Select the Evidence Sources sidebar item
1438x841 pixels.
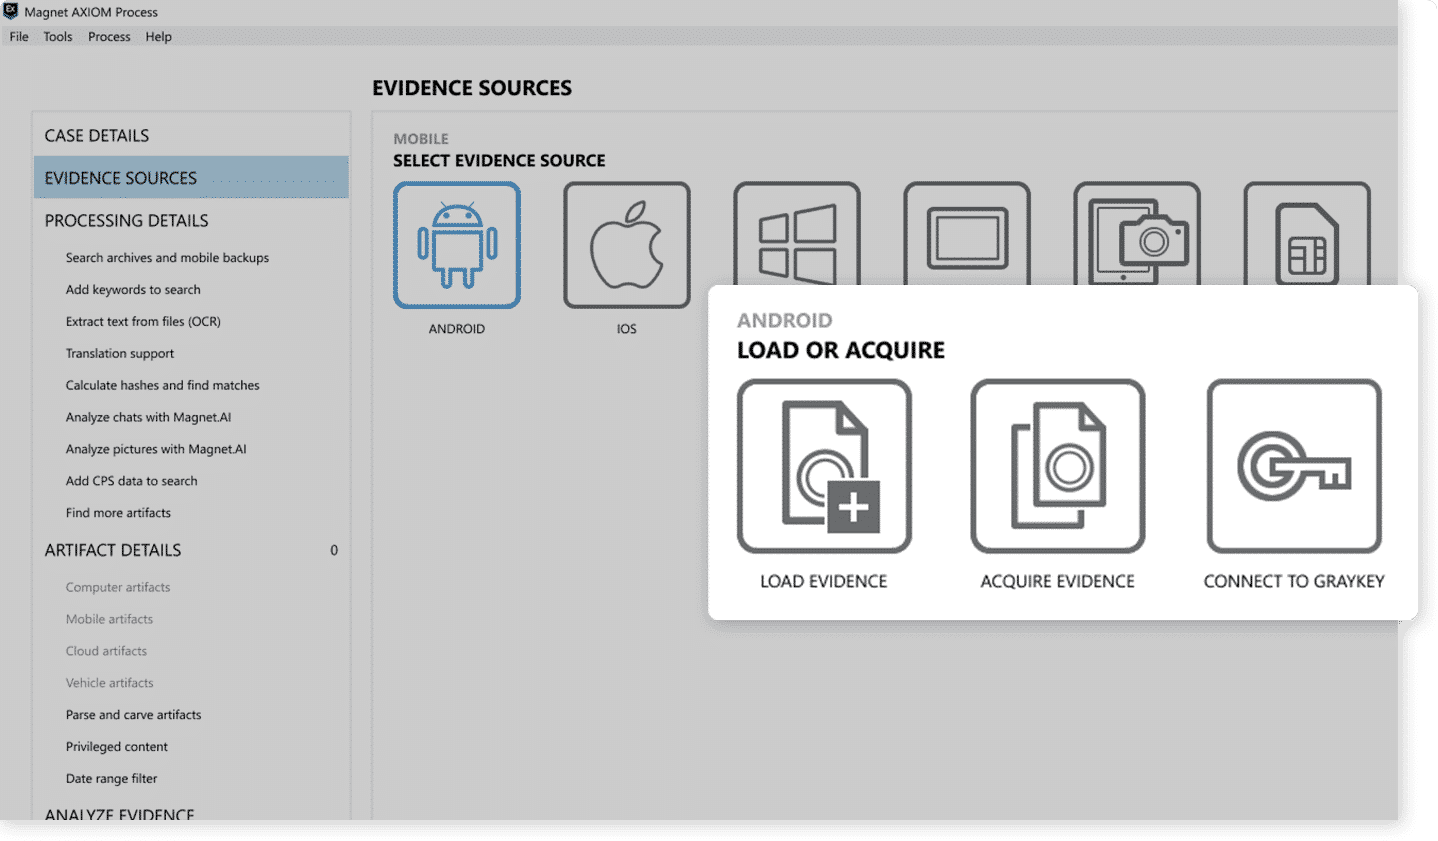(x=120, y=177)
